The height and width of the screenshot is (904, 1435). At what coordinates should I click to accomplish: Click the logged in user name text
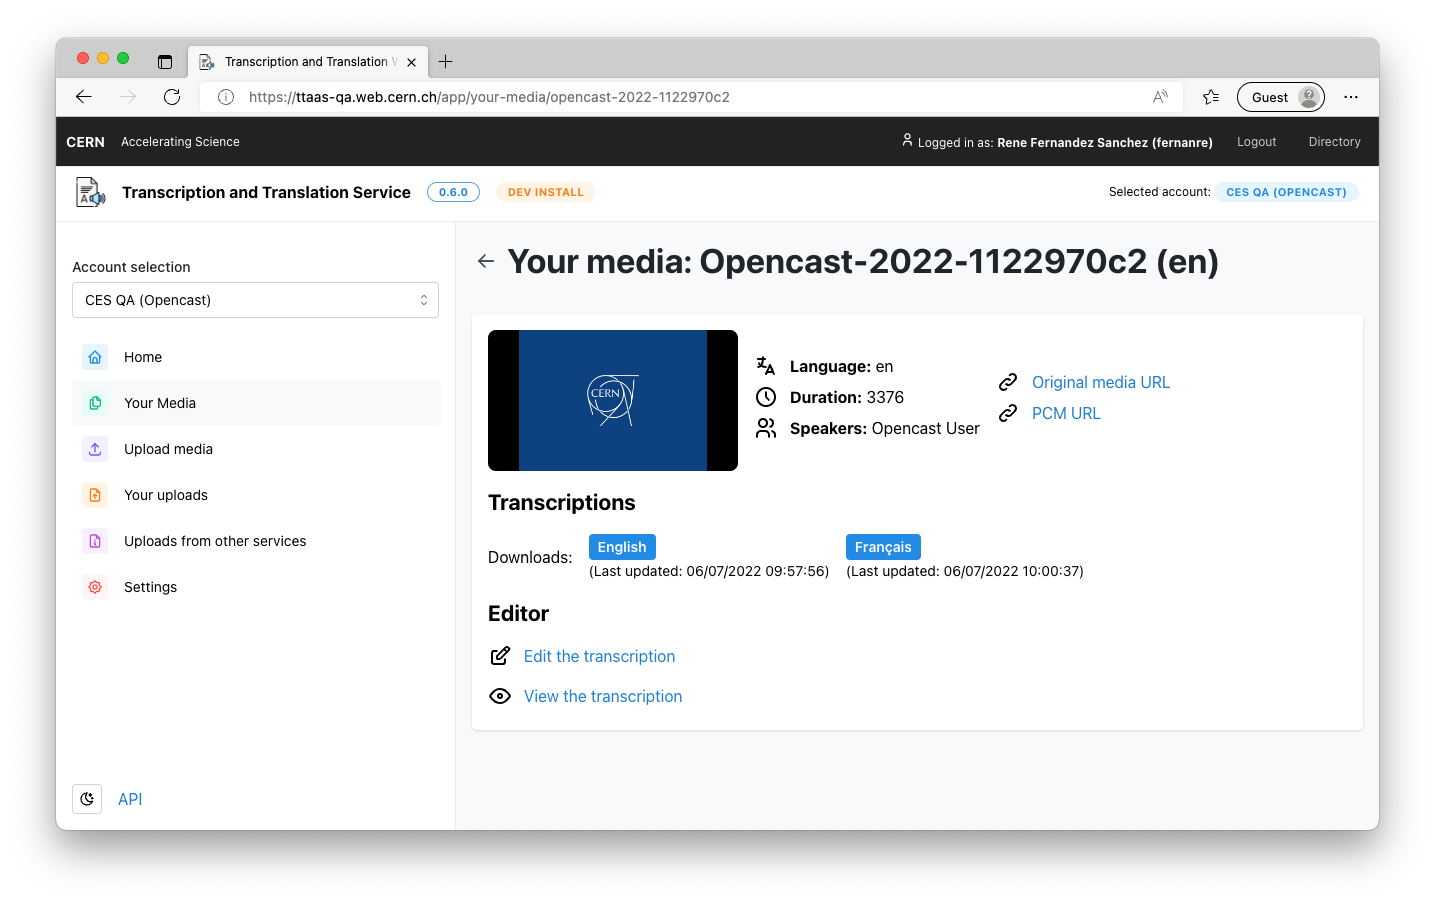[1105, 142]
